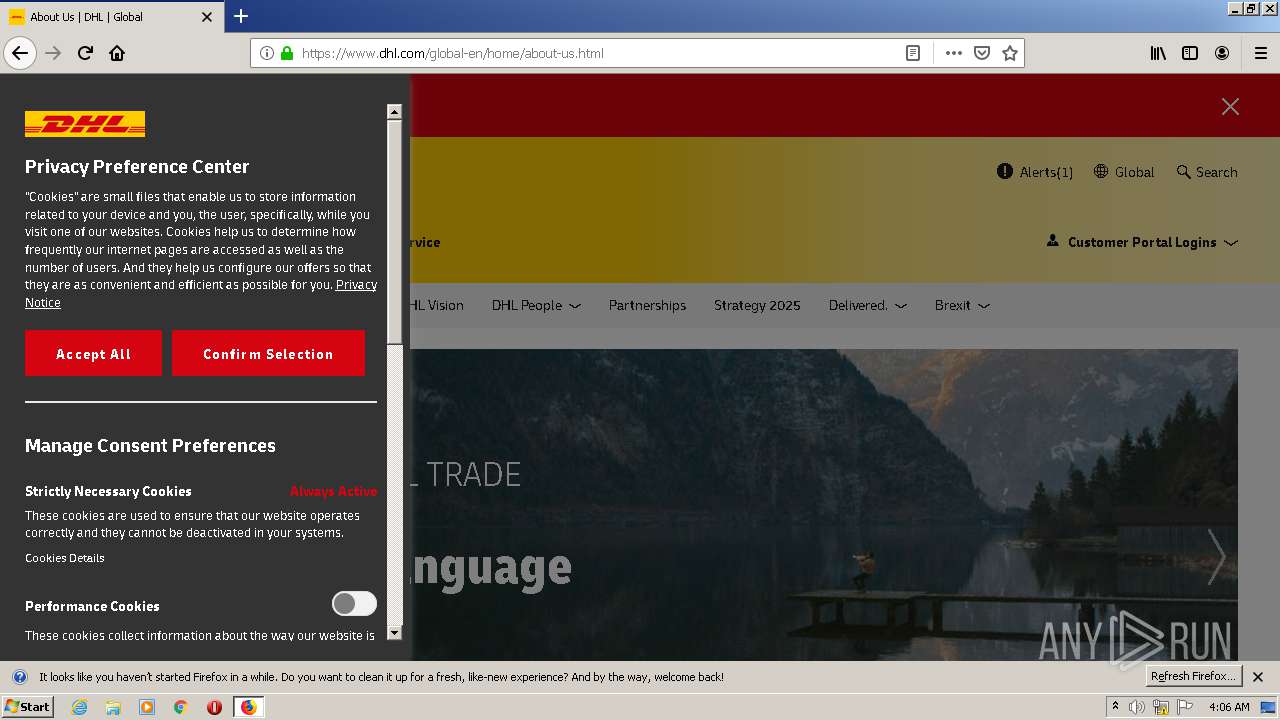
Task: Click the volume tray icon
Action: click(x=1137, y=707)
